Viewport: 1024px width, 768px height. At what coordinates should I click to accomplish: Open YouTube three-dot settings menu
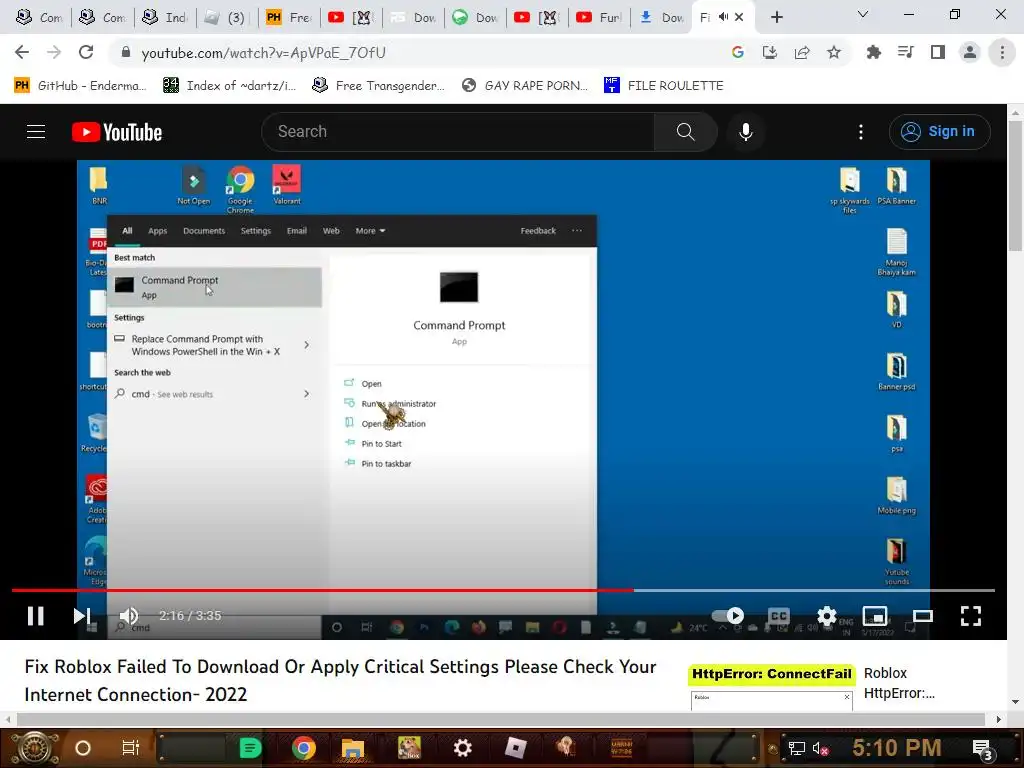click(x=861, y=132)
